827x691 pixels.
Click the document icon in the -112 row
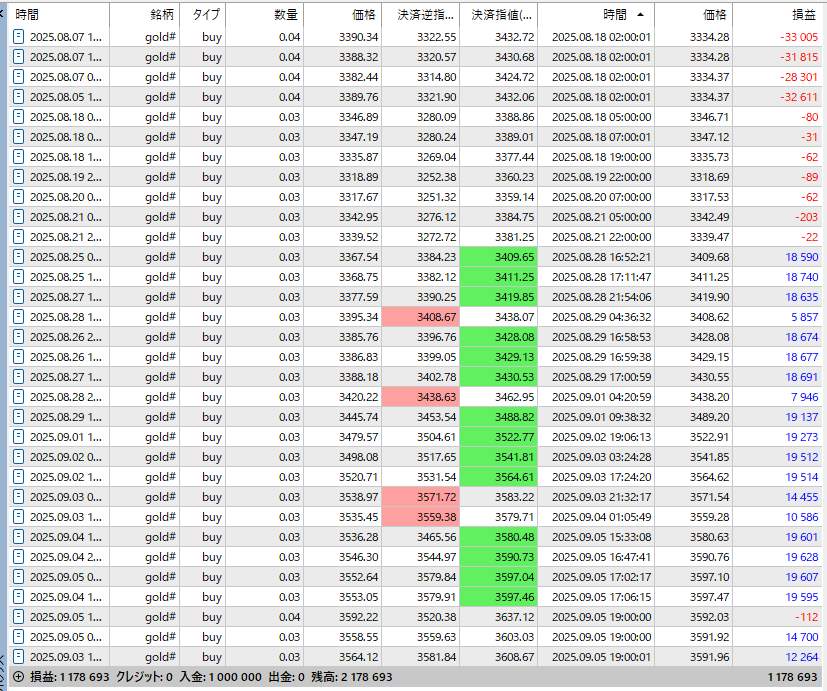pos(18,617)
